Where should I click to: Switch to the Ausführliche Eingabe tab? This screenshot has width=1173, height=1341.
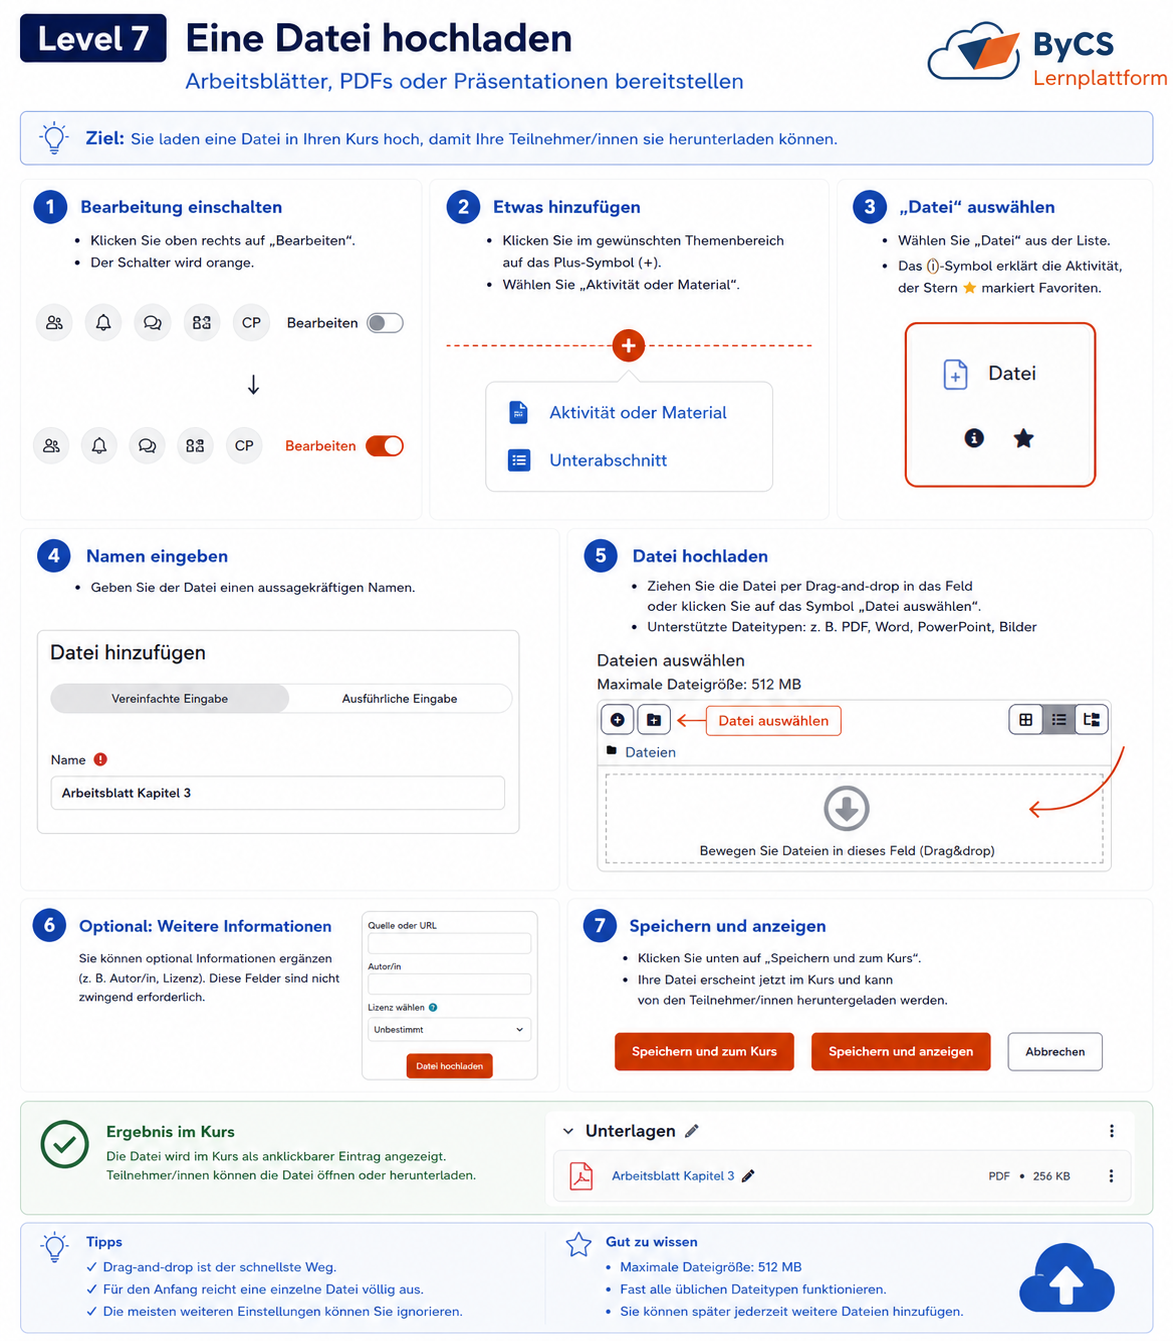pyautogui.click(x=399, y=699)
